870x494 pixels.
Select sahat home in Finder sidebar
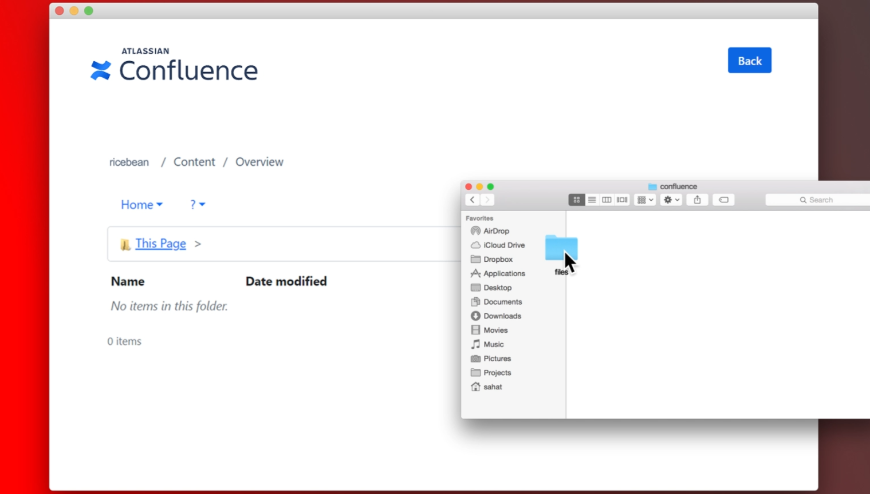pyautogui.click(x=486, y=386)
